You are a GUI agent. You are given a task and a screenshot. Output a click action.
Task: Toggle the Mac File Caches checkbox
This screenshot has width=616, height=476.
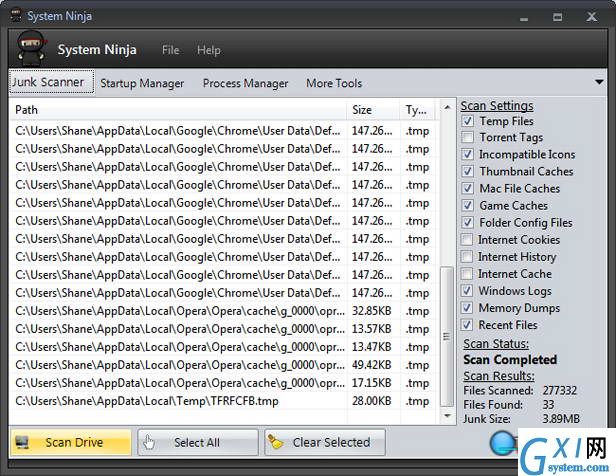click(x=467, y=189)
